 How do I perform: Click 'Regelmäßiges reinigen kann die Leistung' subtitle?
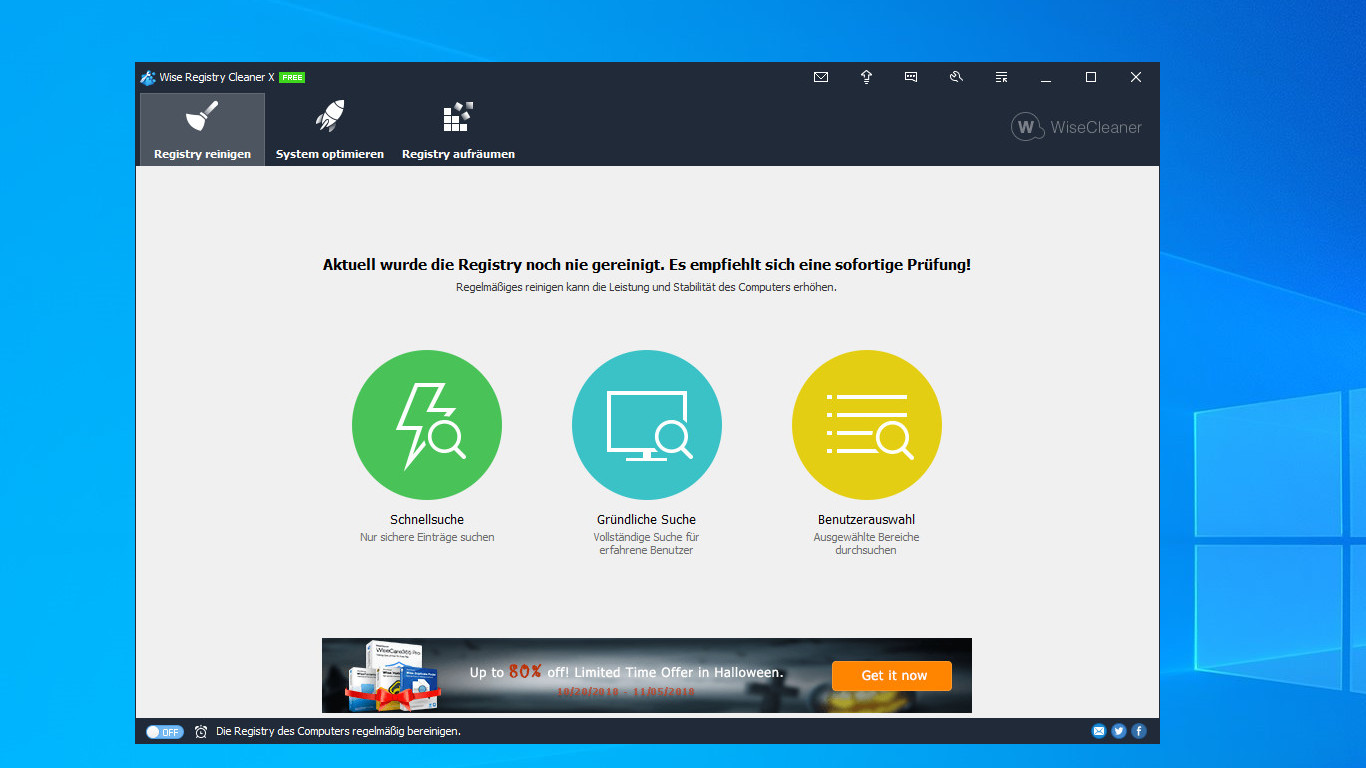pos(647,287)
